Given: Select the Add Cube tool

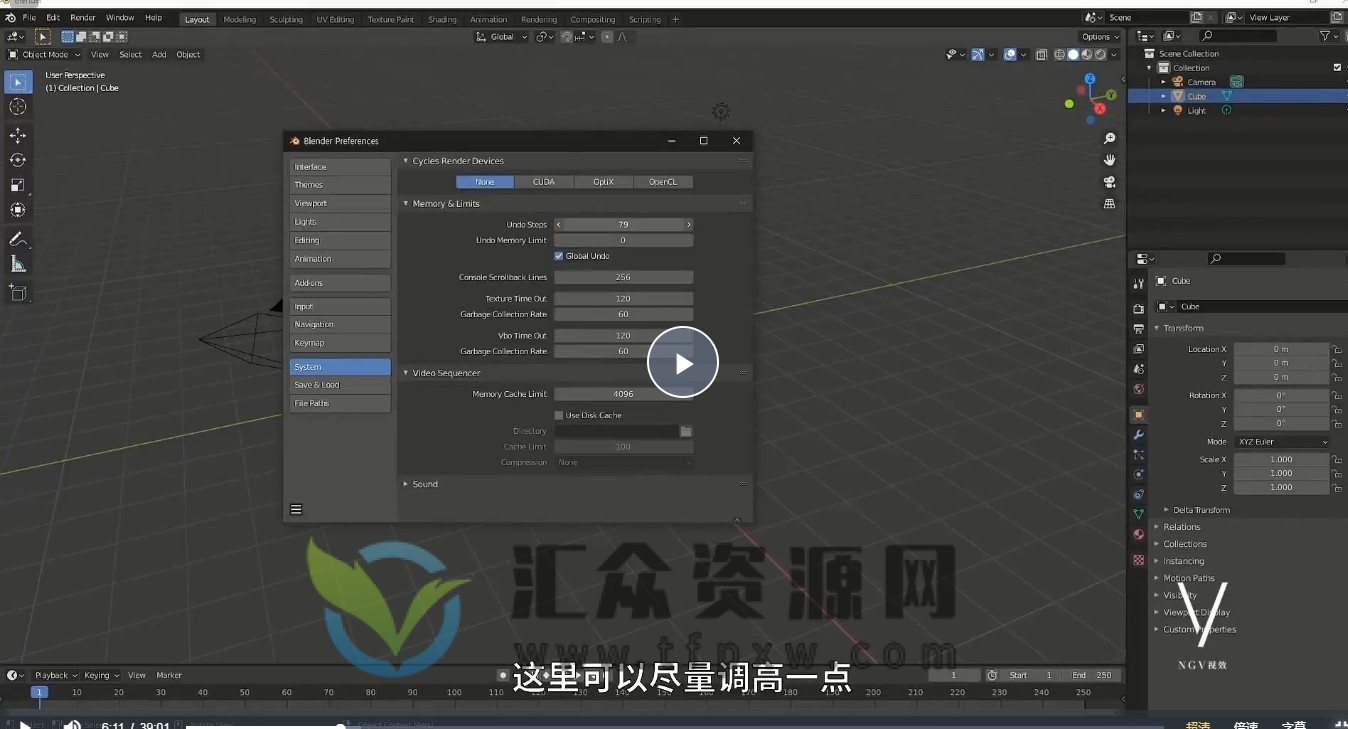Looking at the screenshot, I should click(17, 292).
